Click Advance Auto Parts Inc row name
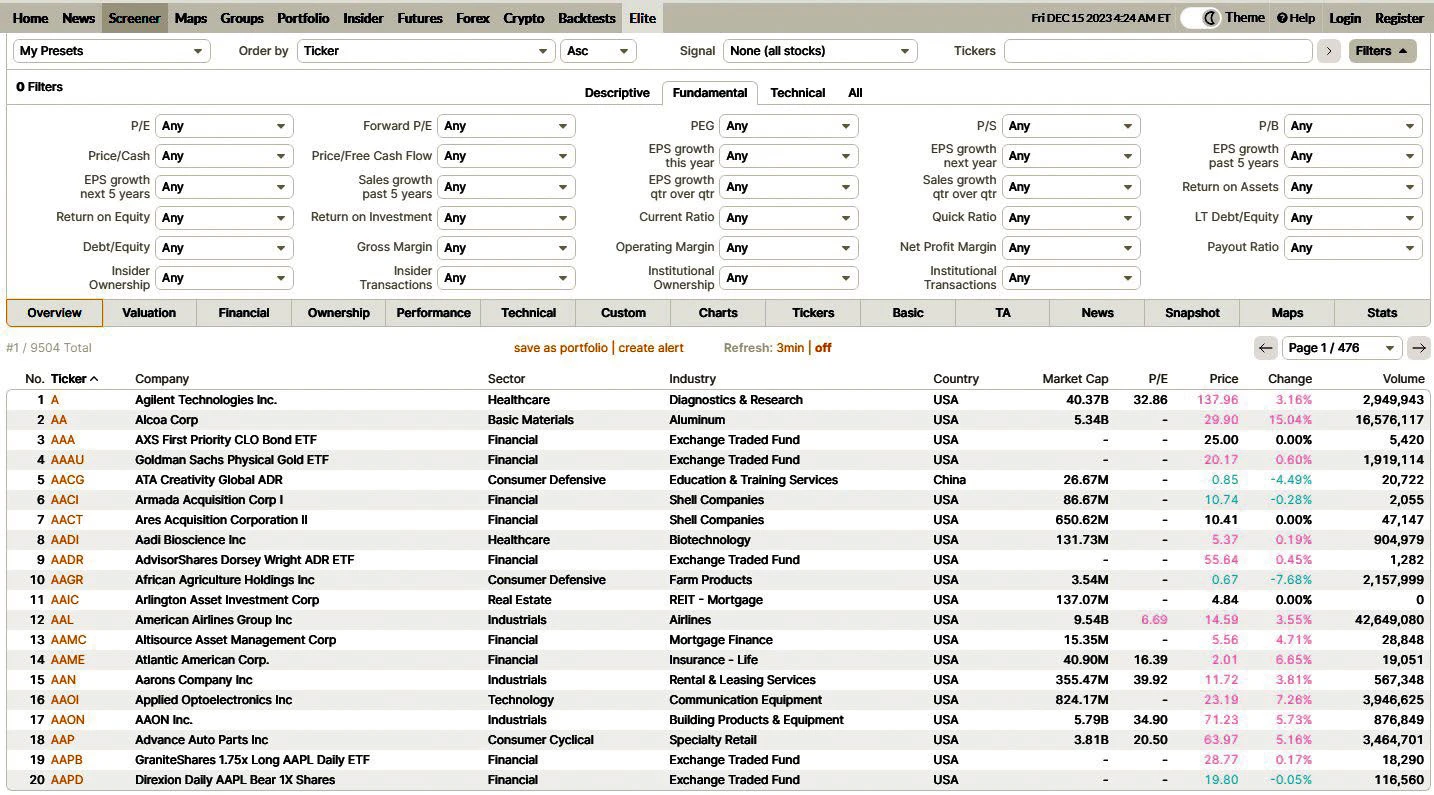 pyautogui.click(x=201, y=740)
